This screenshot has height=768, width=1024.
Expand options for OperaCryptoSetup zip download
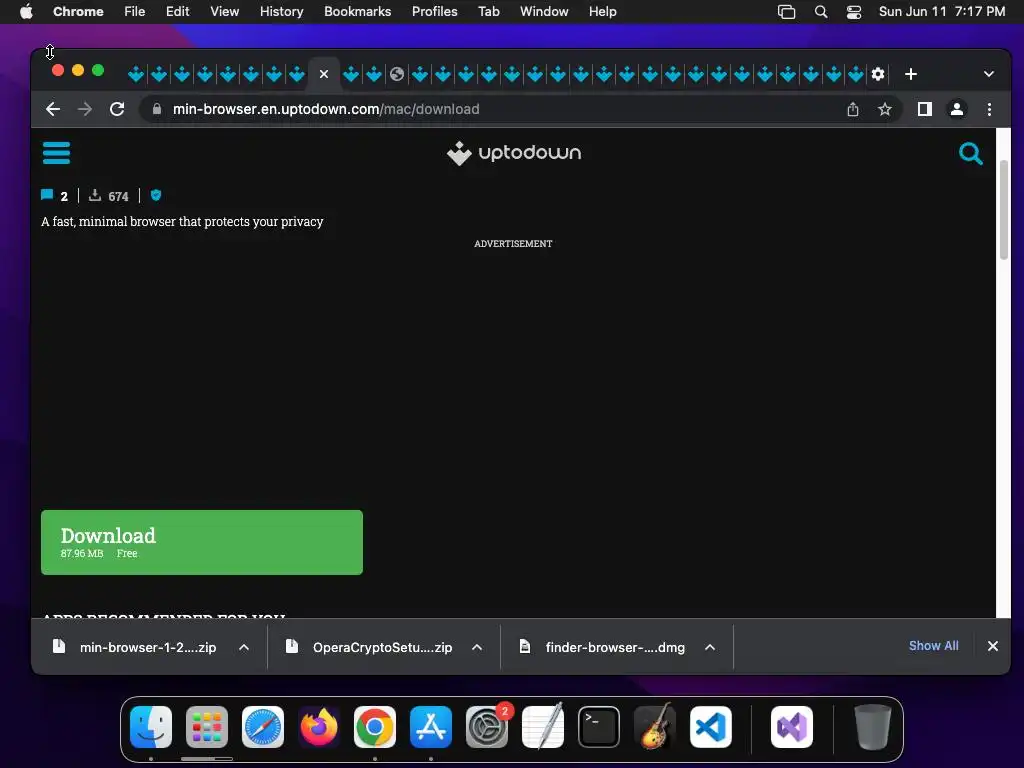coord(477,647)
